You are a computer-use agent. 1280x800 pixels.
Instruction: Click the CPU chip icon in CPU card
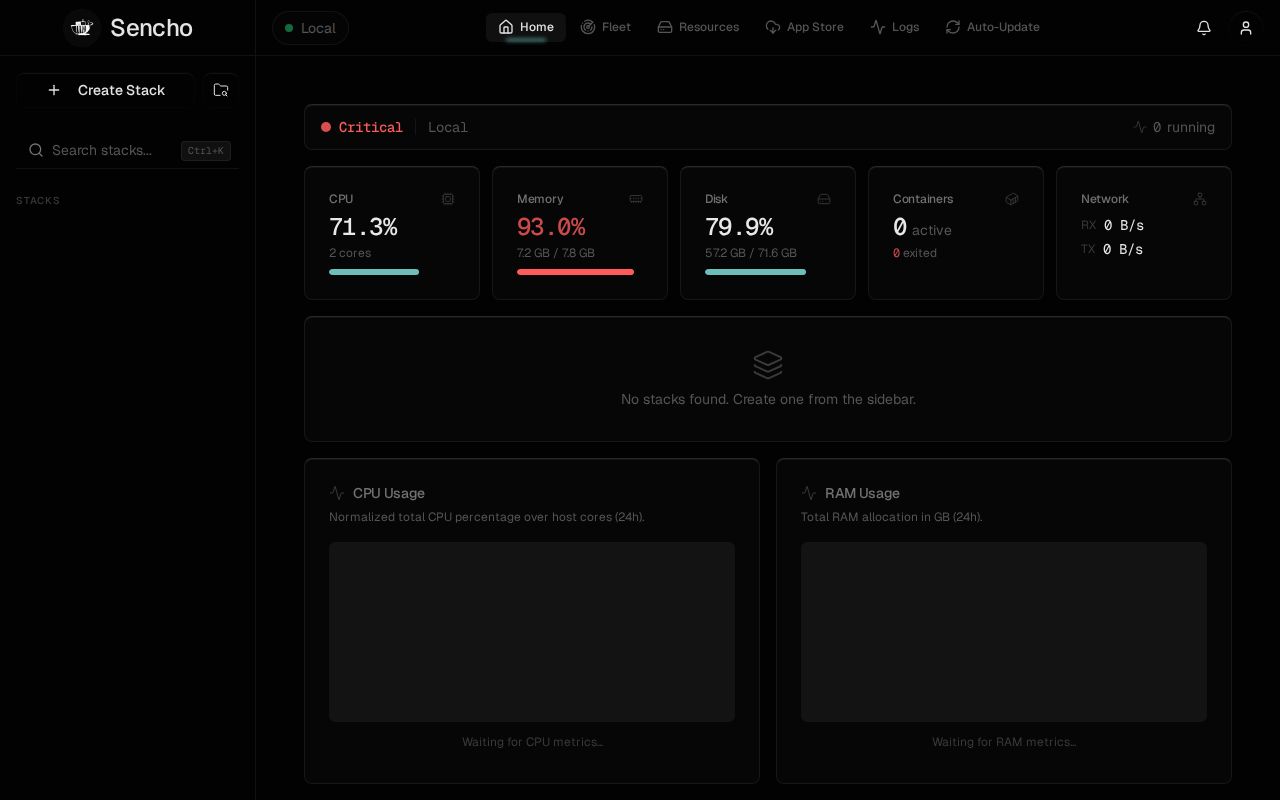448,199
